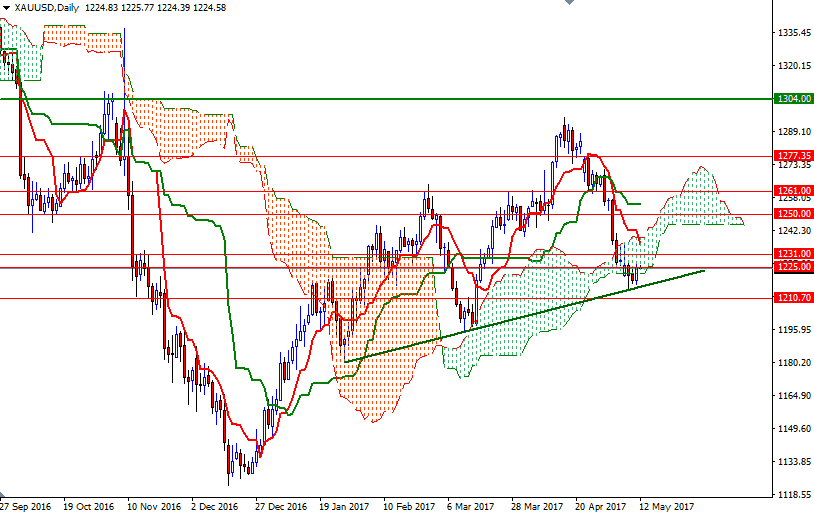The height and width of the screenshot is (514, 814).
Task: Click the 1118.55 value on the price scale
Action: coord(794,495)
